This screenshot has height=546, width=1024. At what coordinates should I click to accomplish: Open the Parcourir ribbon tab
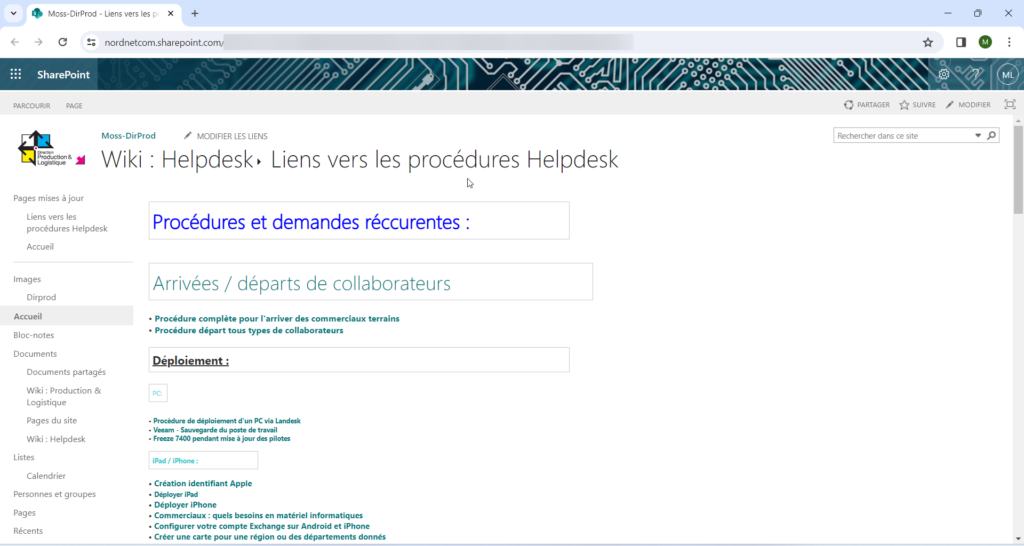[x=32, y=105]
